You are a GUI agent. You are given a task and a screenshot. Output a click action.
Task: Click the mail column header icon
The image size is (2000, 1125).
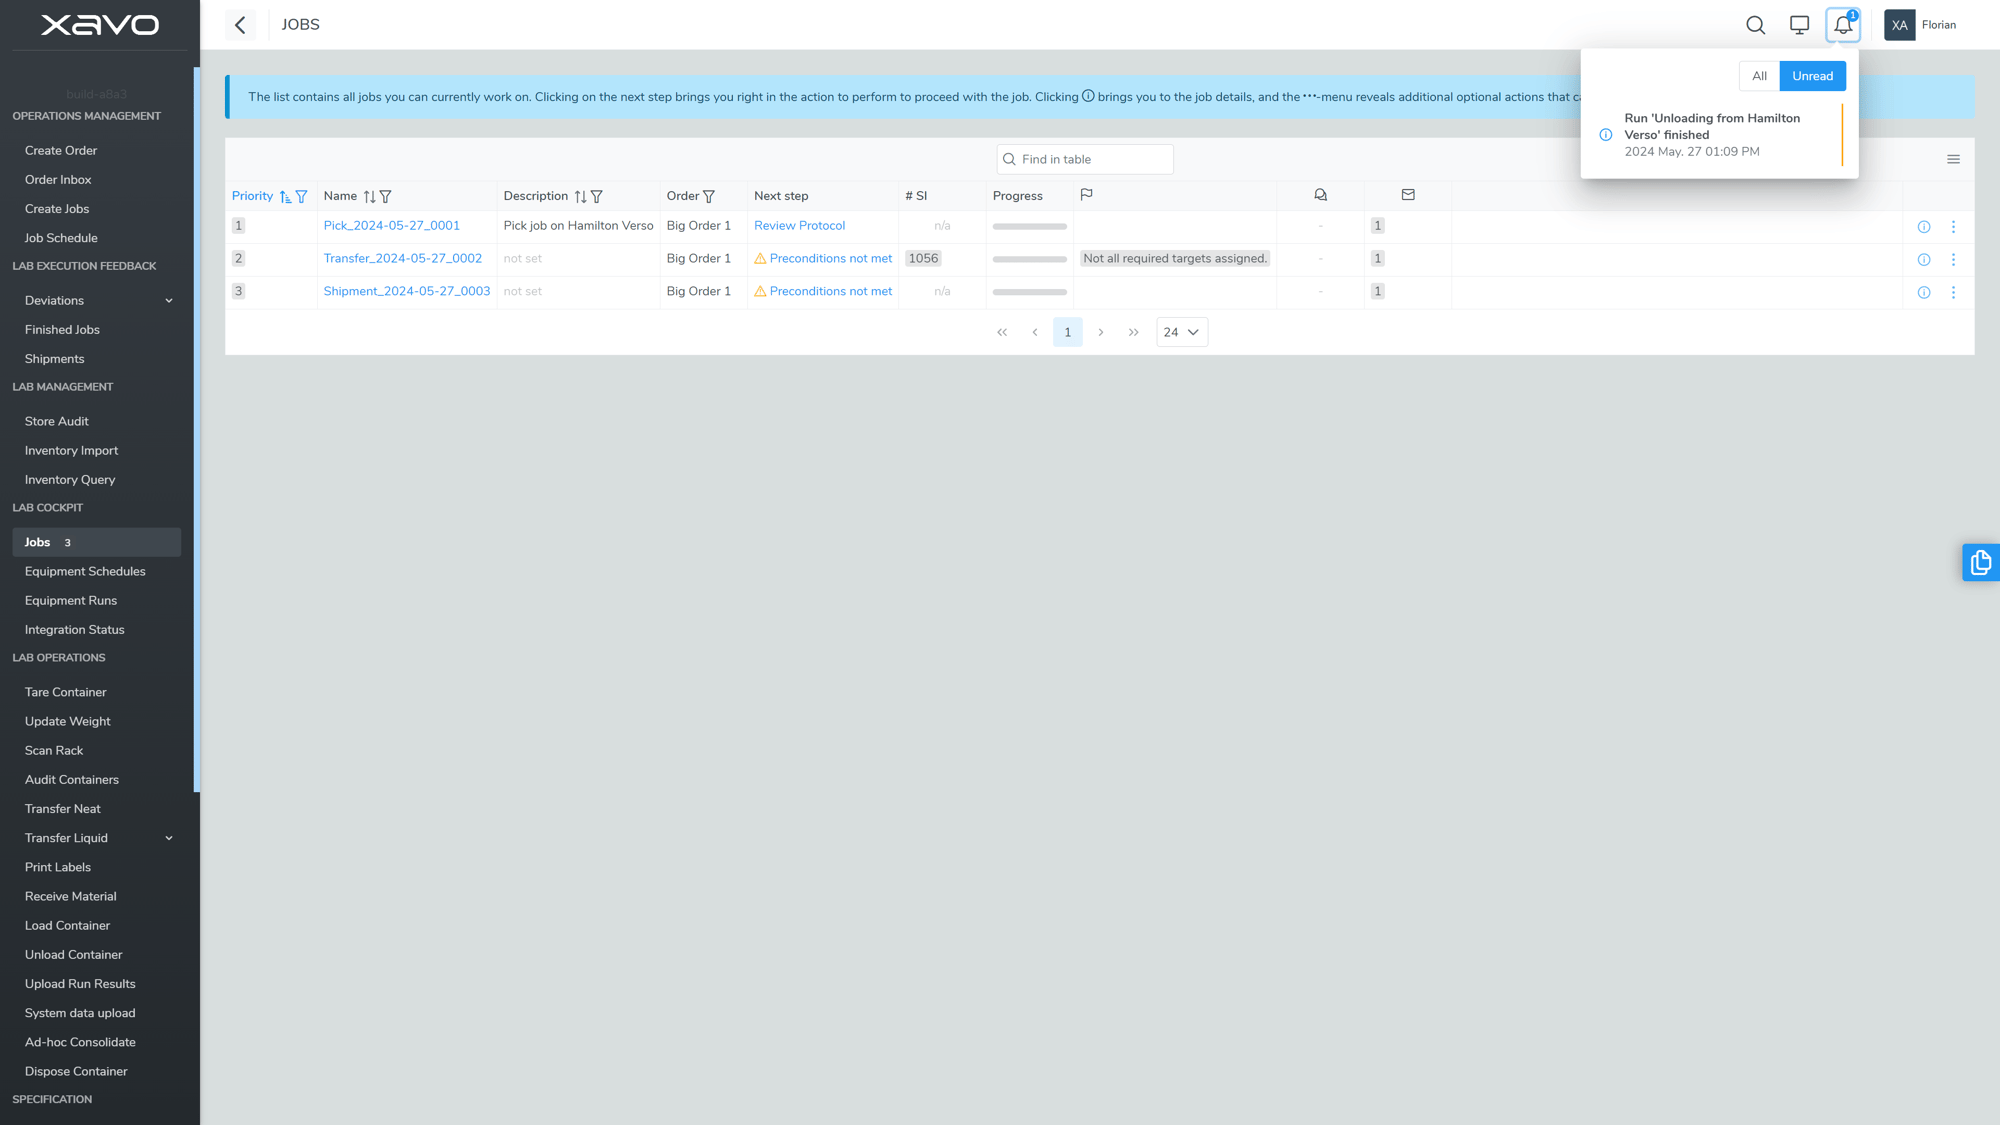tap(1408, 195)
